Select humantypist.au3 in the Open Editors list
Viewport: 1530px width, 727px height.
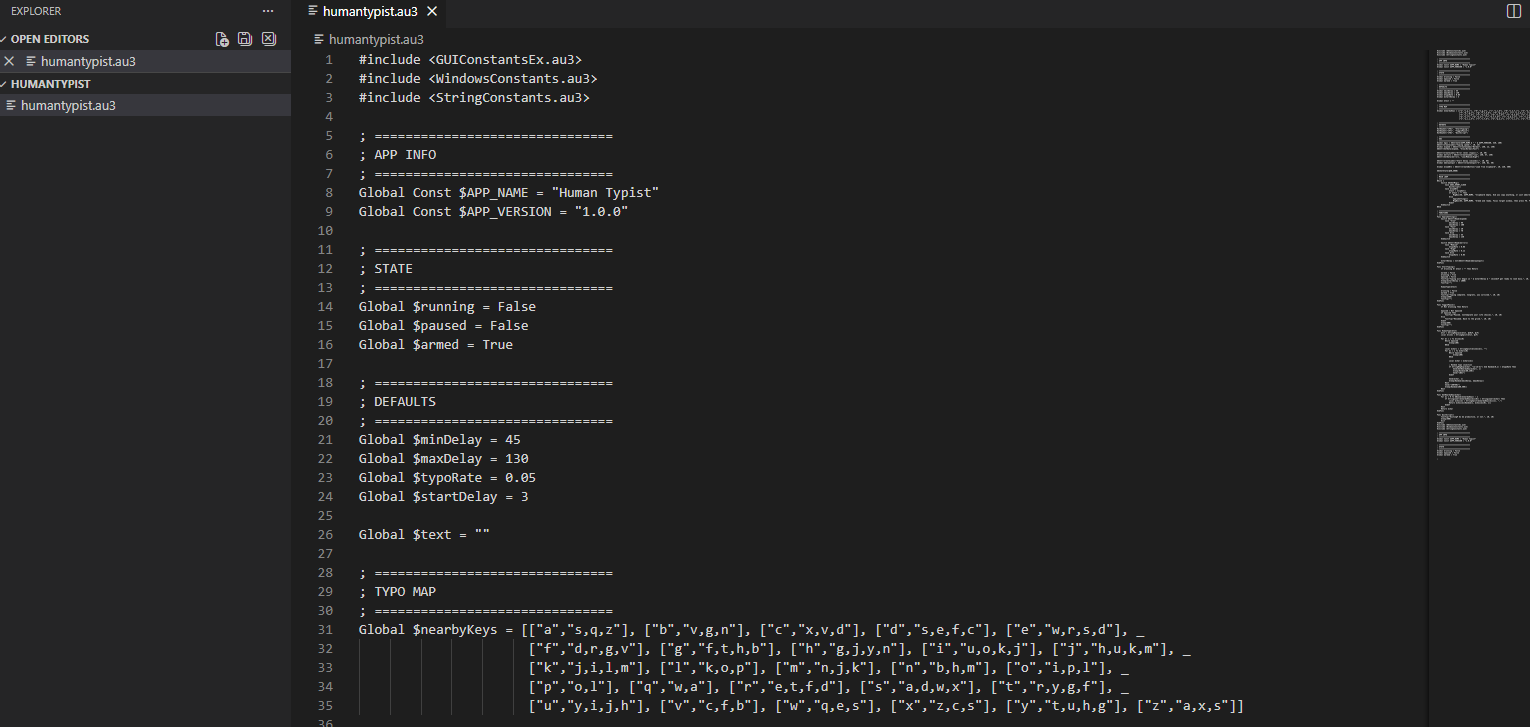click(88, 61)
